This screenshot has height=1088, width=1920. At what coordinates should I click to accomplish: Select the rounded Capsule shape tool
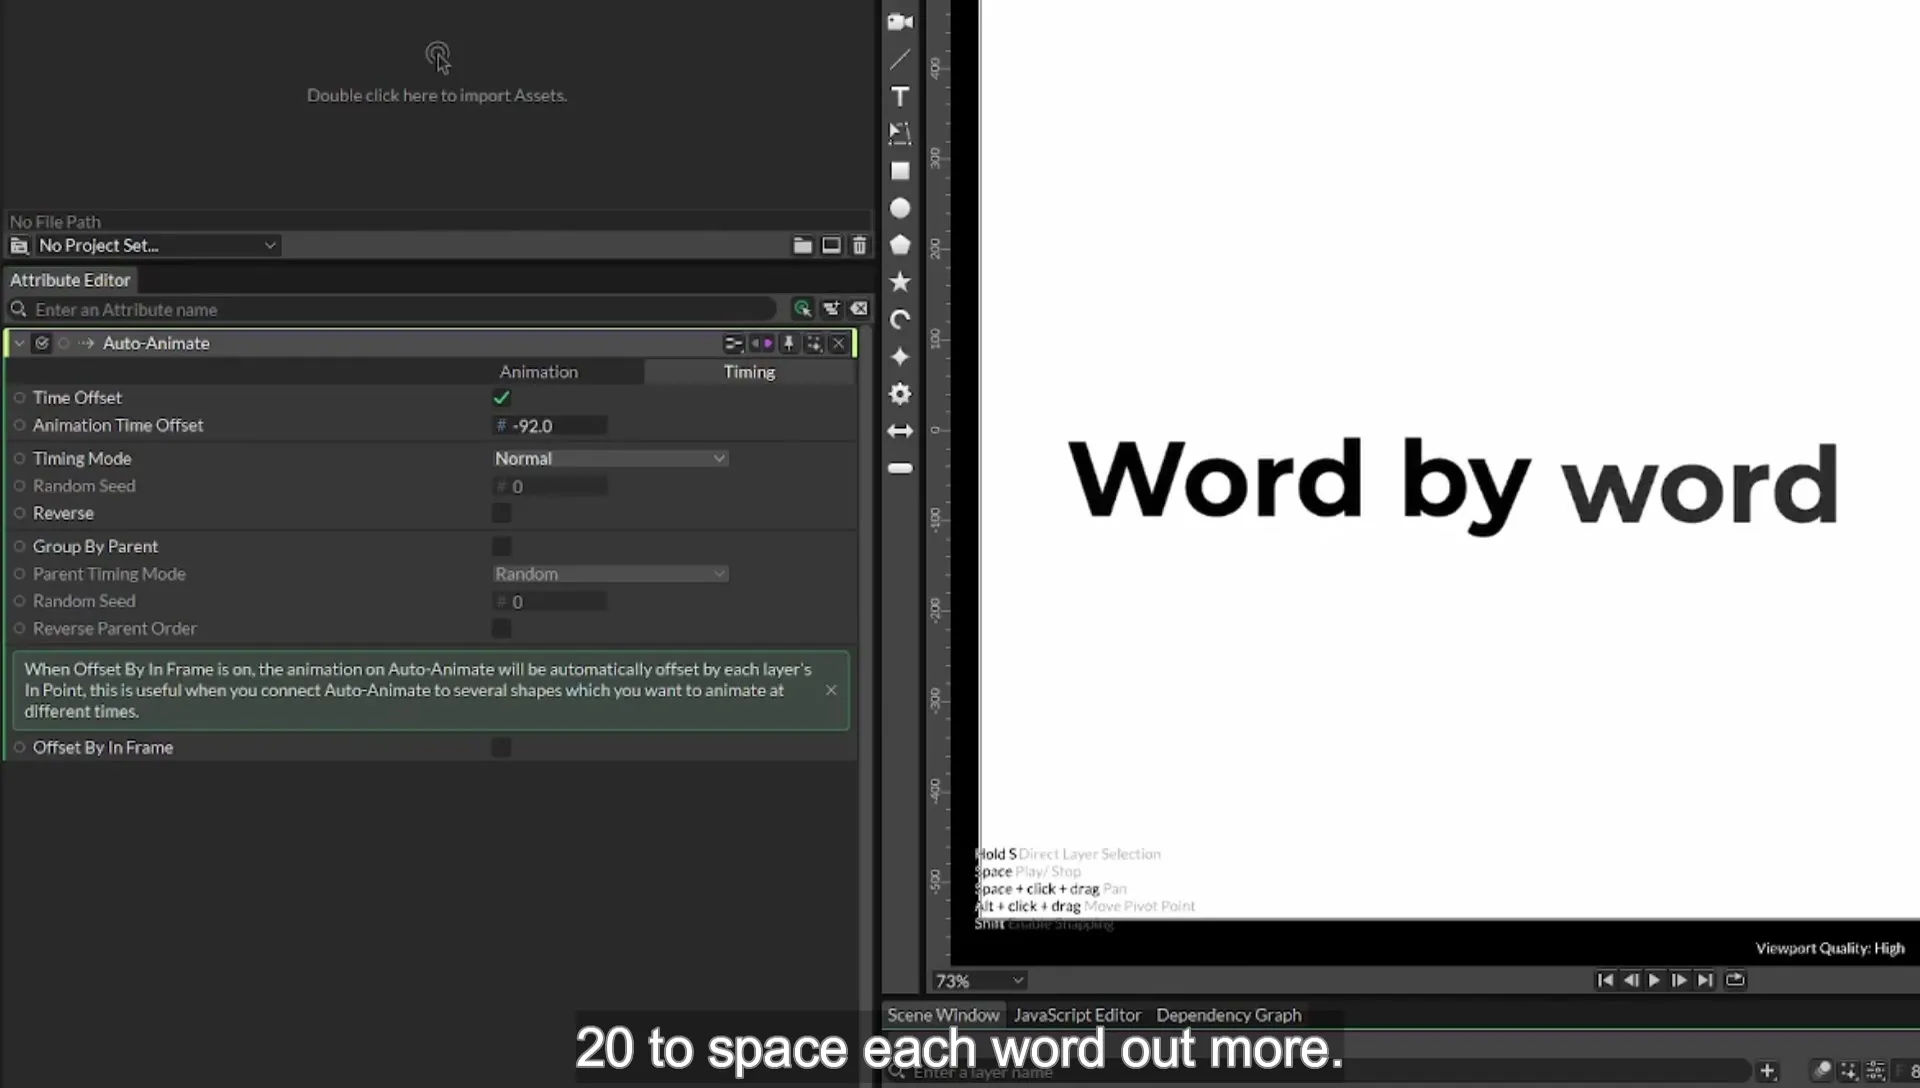900,468
